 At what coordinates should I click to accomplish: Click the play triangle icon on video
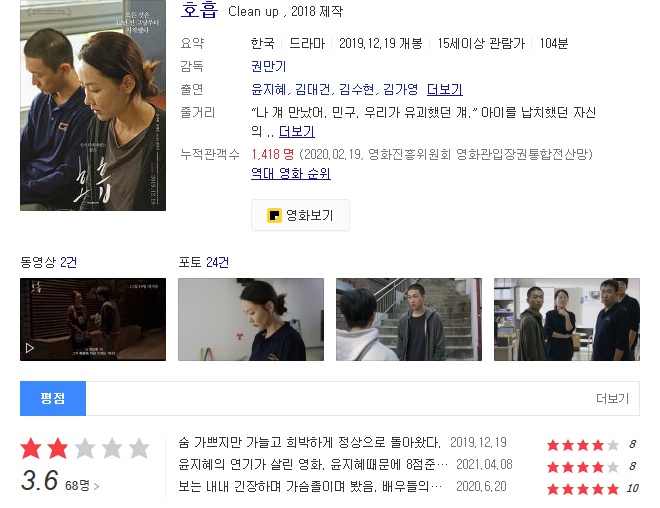pos(30,348)
